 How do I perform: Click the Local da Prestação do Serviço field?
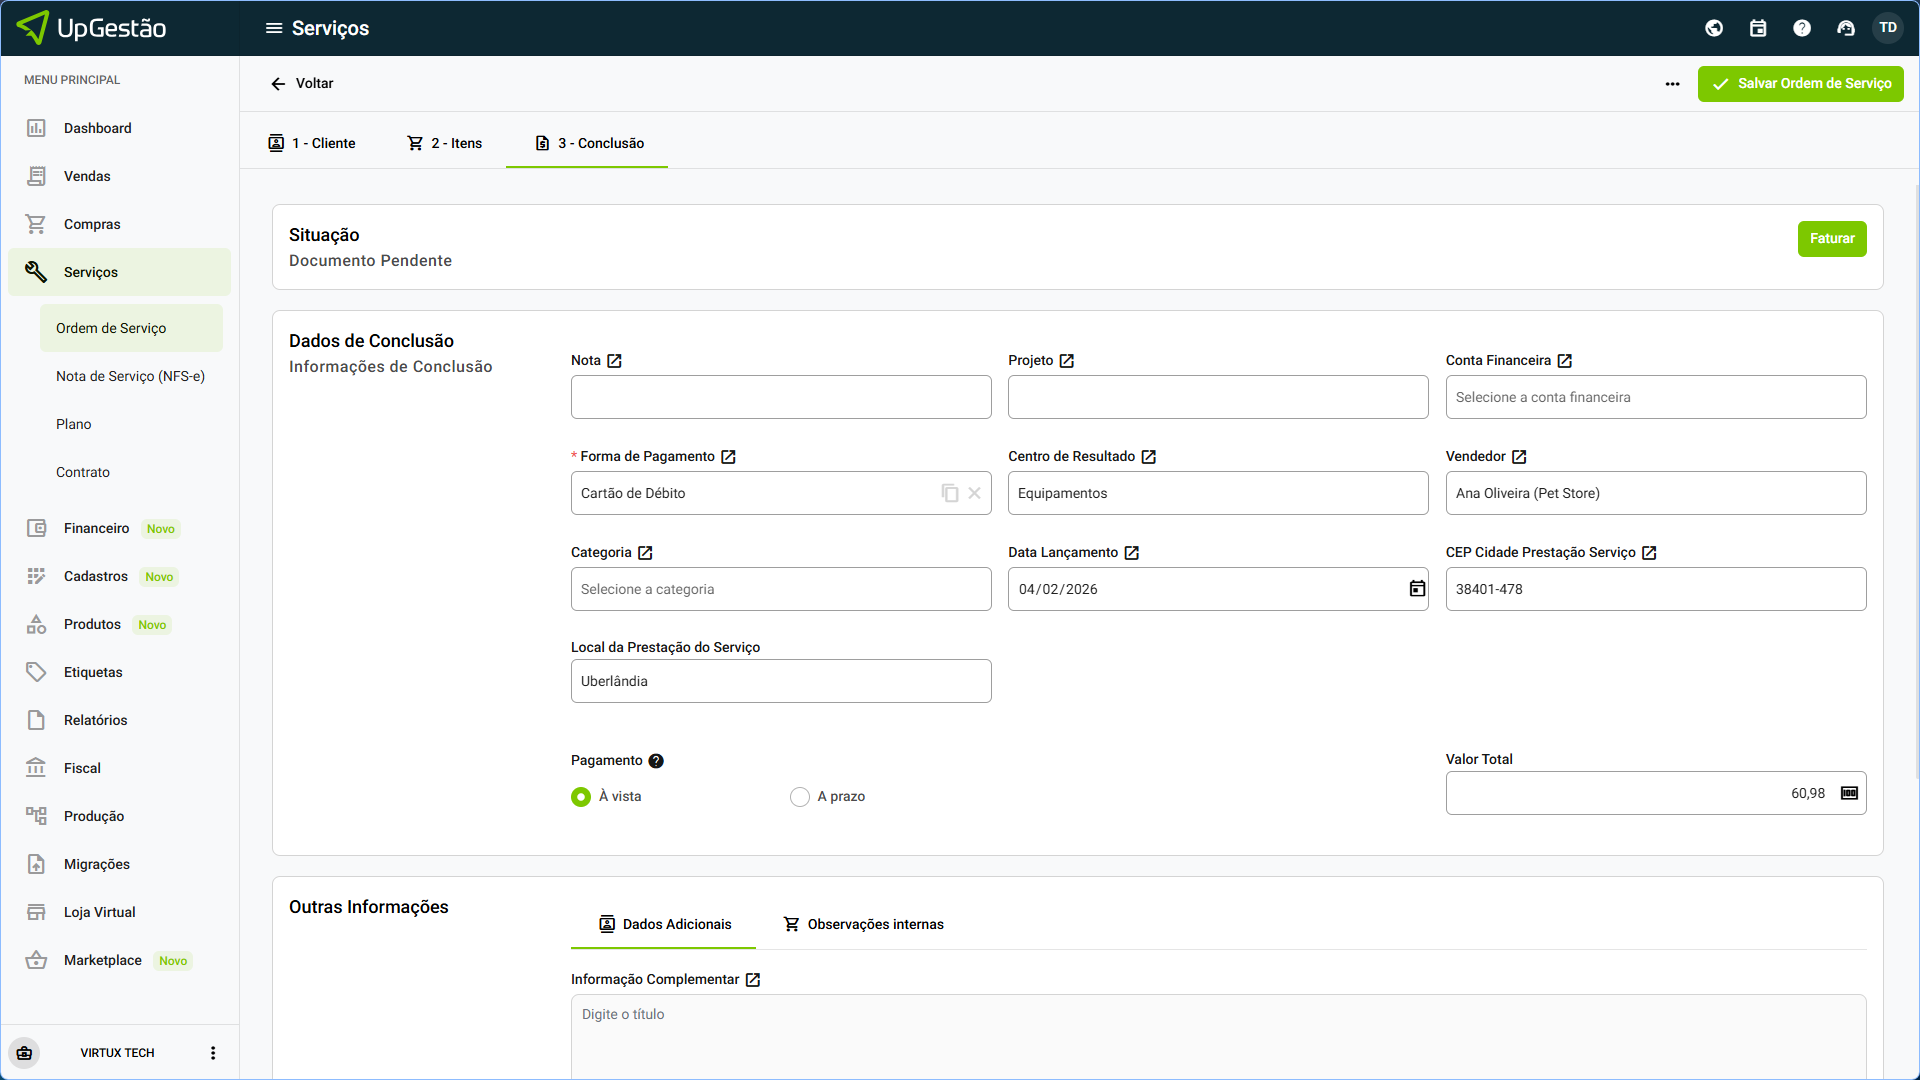tap(780, 681)
